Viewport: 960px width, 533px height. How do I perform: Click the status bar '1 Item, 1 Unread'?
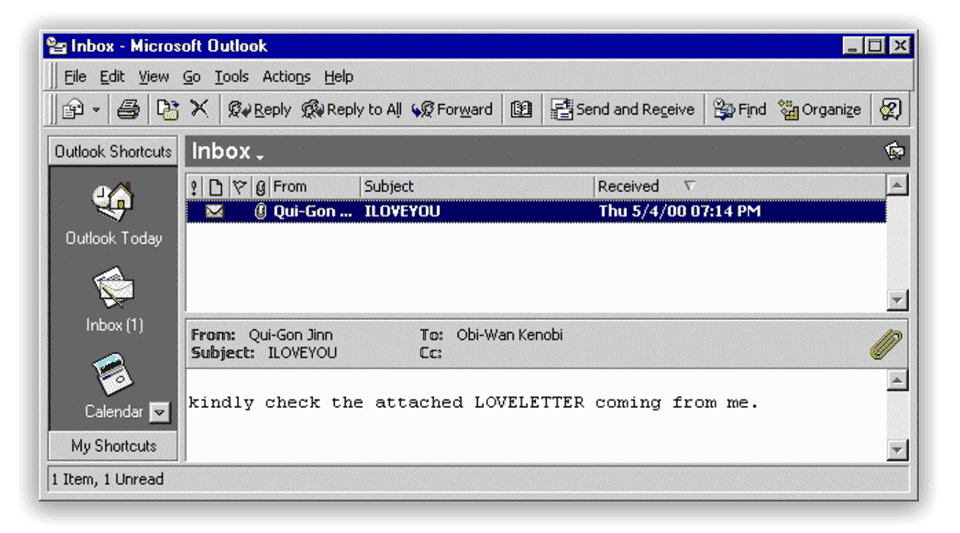pos(107,479)
